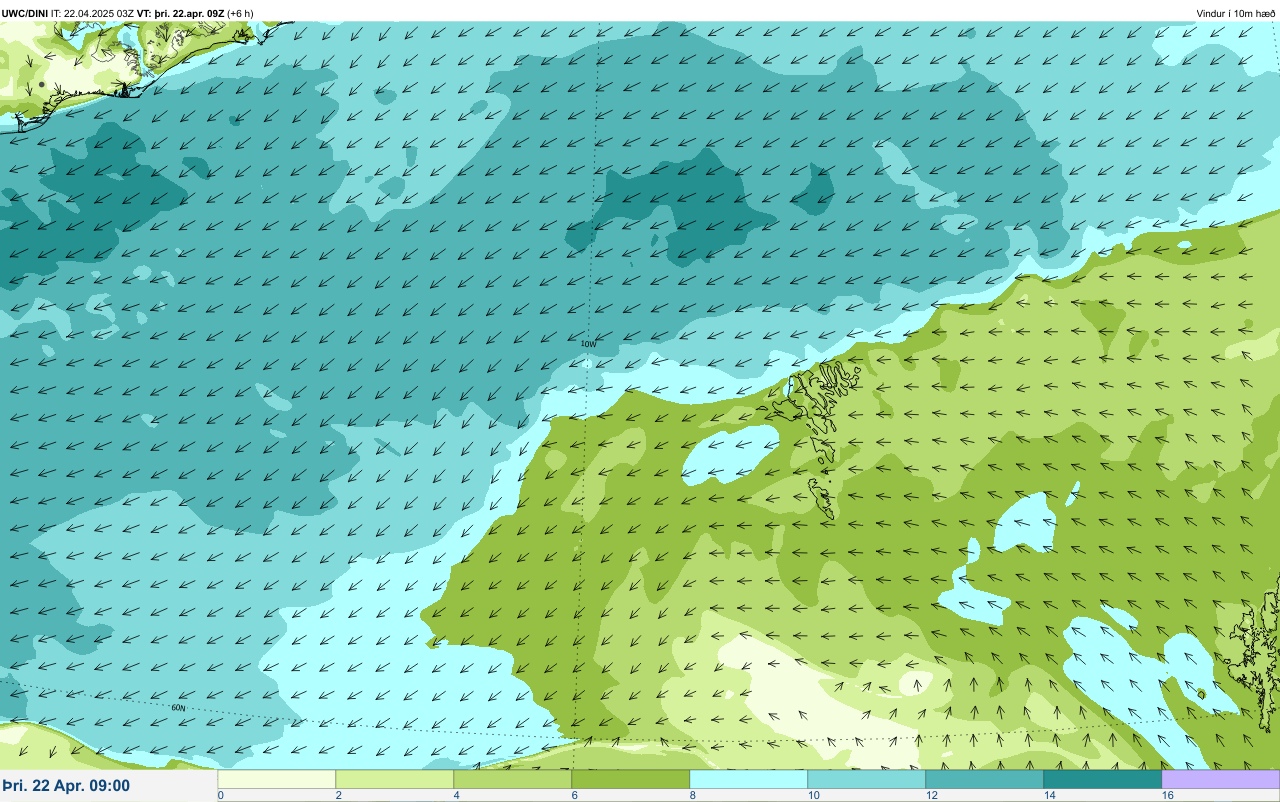
Task: Click the 'UWC/DINI' model name in the header
Action: [x=25, y=13]
